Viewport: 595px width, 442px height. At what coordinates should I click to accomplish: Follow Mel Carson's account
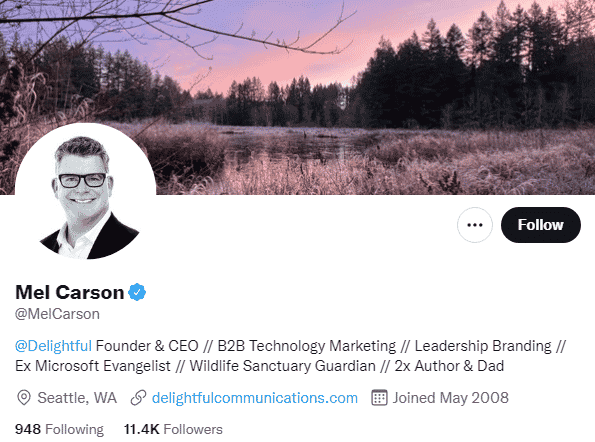(x=541, y=225)
